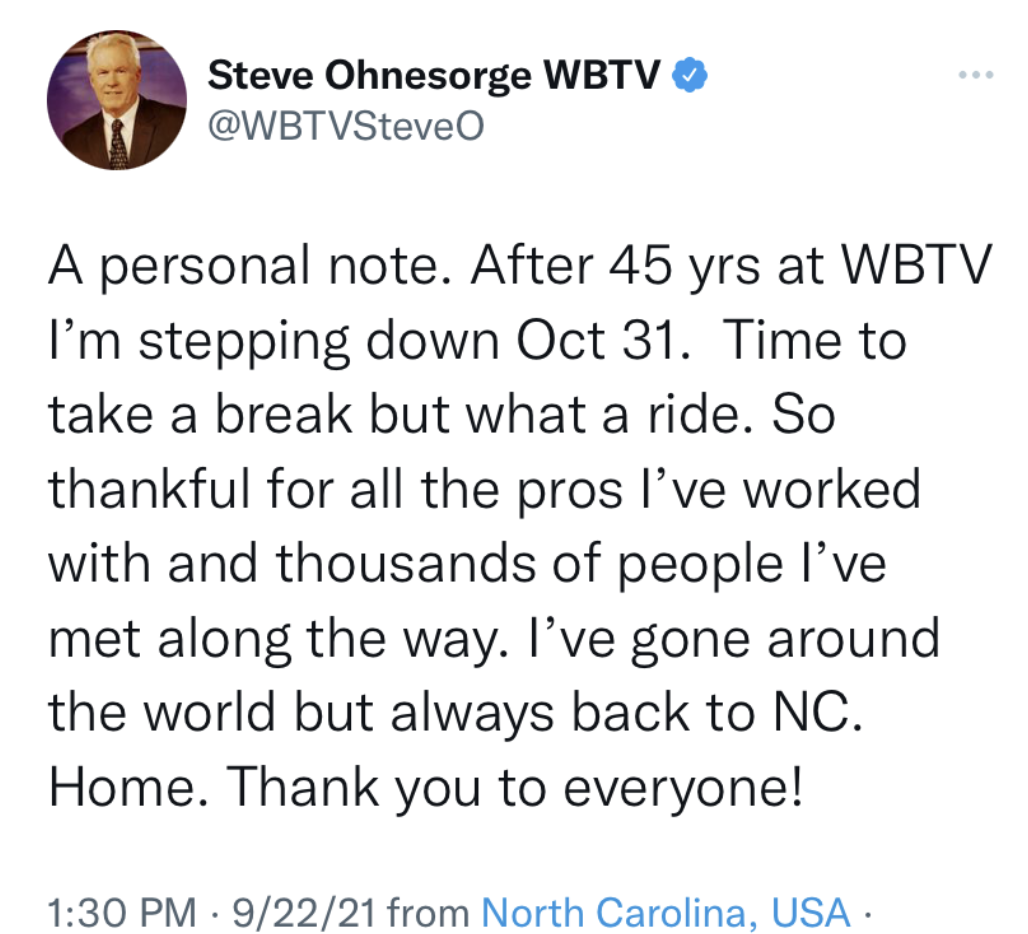The image size is (1028, 934).
Task: Click the 9/22/21 tweet date
Action: click(x=304, y=912)
